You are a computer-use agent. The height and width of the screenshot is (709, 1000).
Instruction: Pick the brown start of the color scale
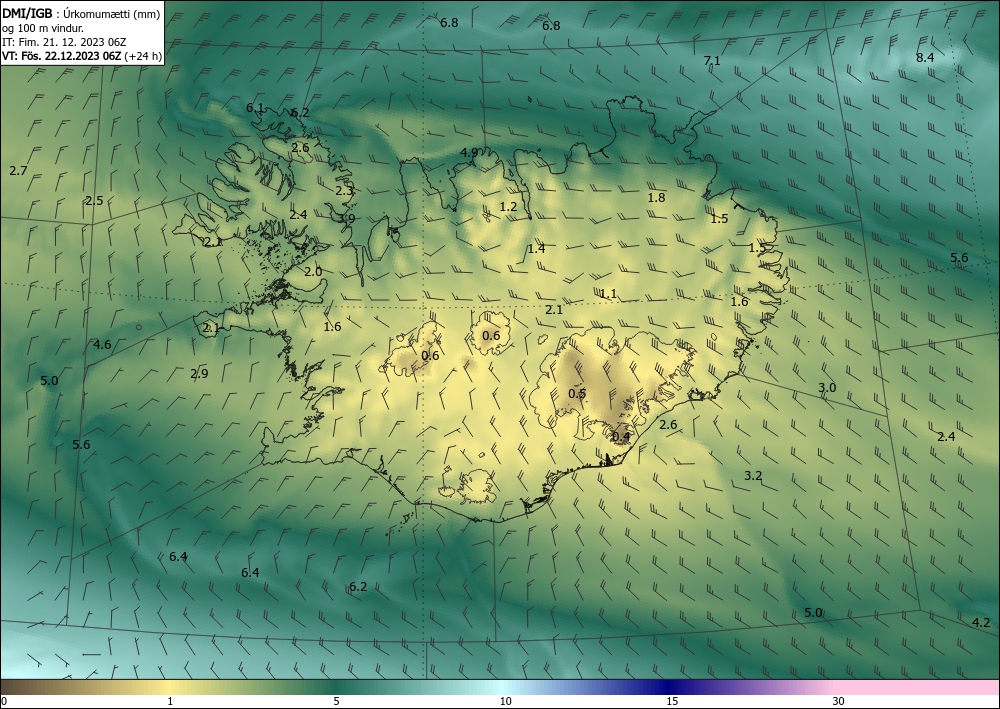[x=26, y=687]
